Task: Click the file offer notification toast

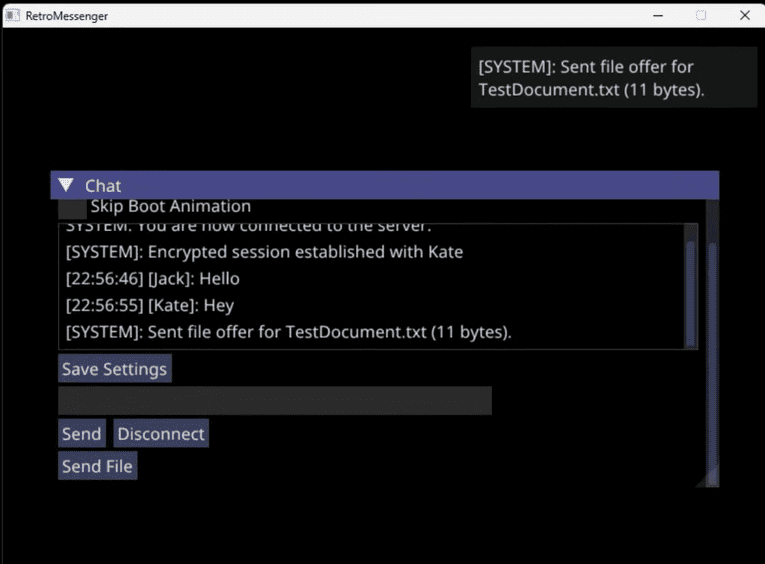Action: click(613, 78)
